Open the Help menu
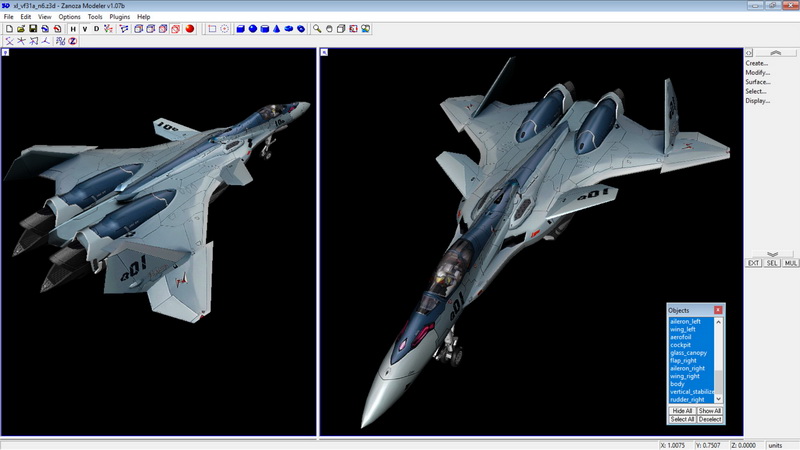 (143, 17)
